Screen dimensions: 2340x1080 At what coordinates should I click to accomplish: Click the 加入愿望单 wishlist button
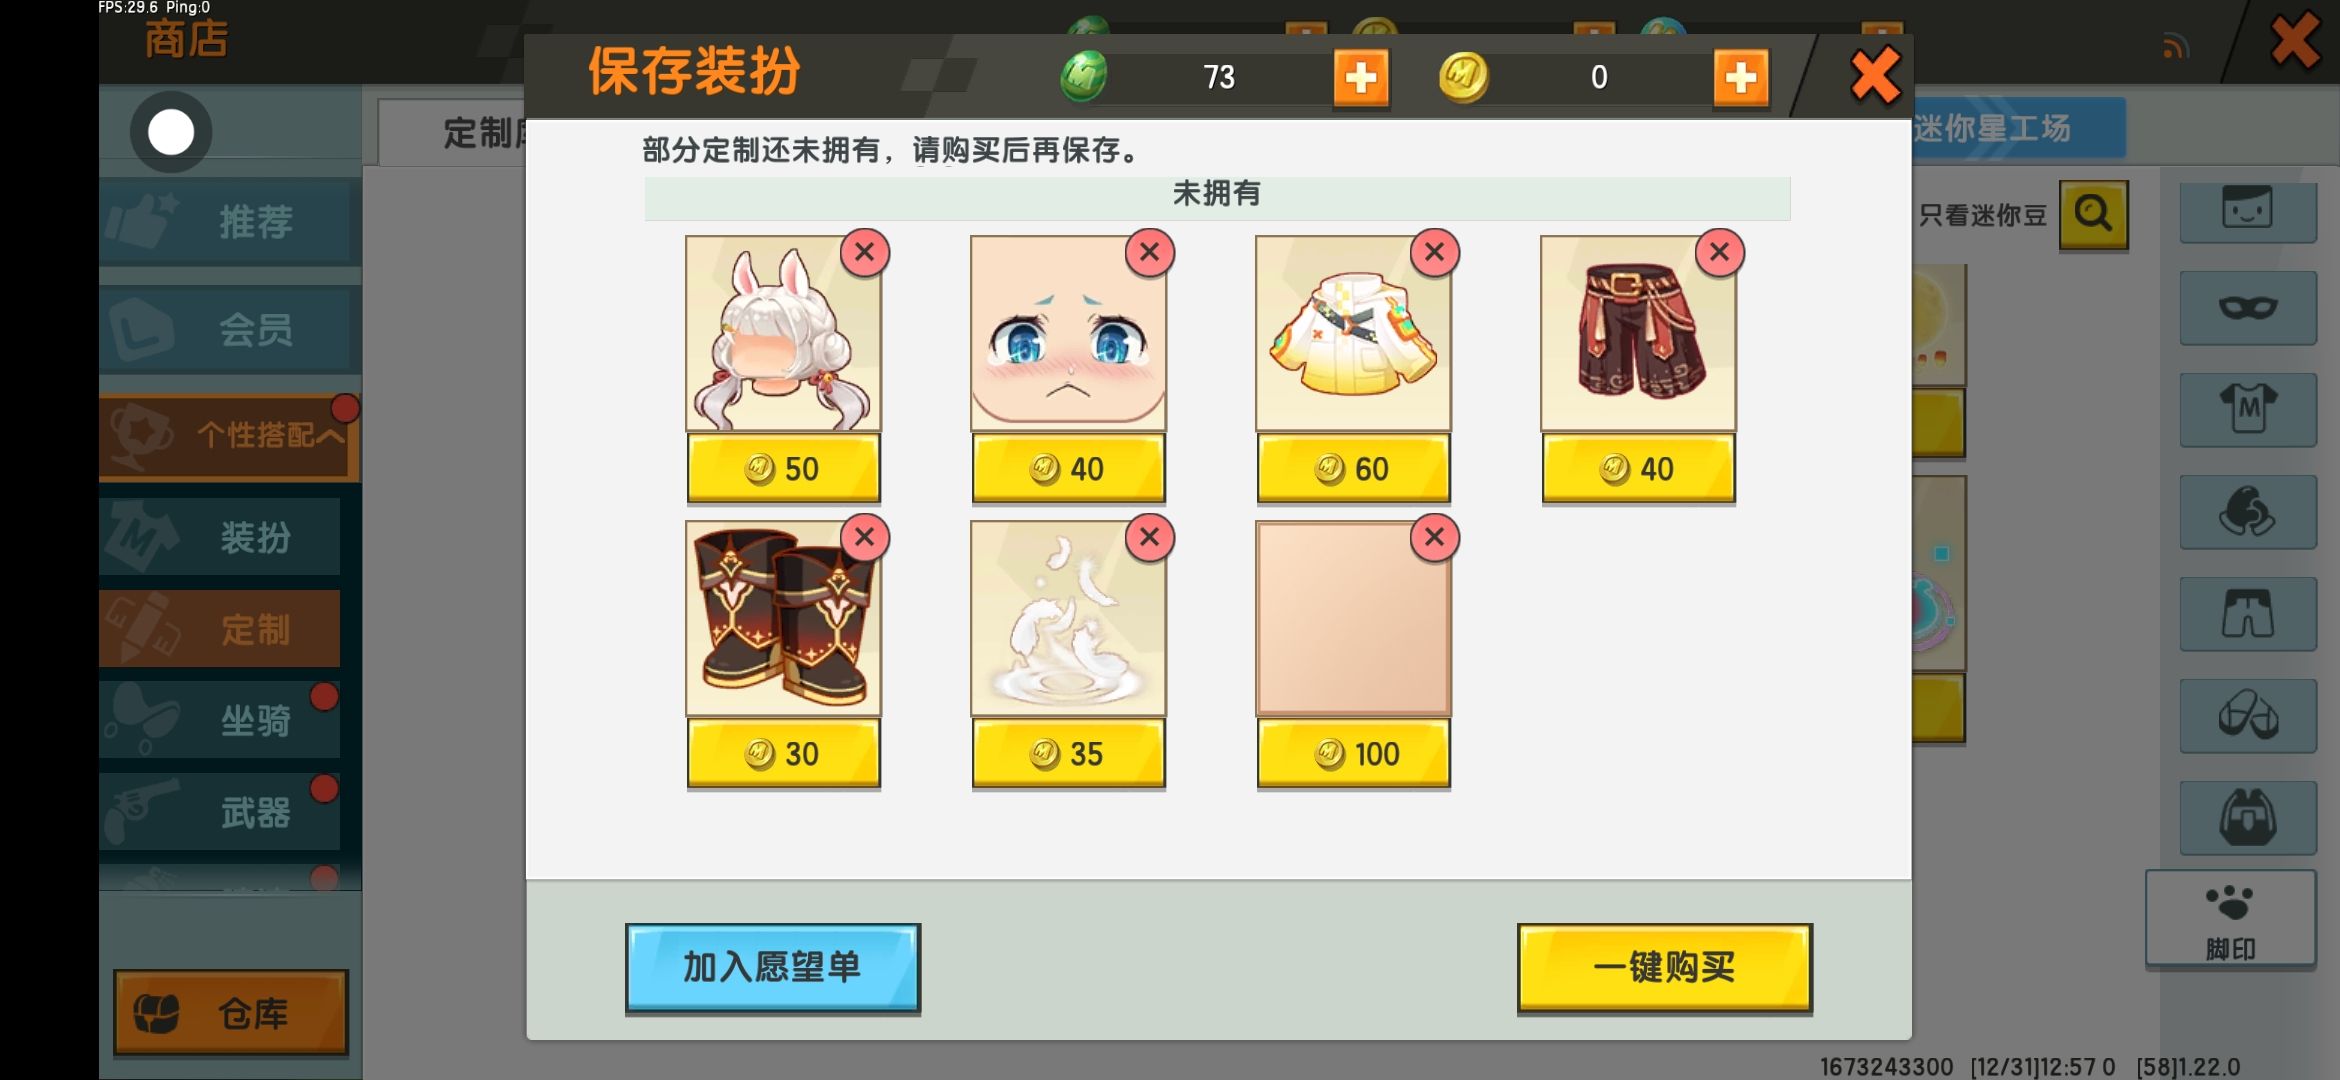coord(772,967)
